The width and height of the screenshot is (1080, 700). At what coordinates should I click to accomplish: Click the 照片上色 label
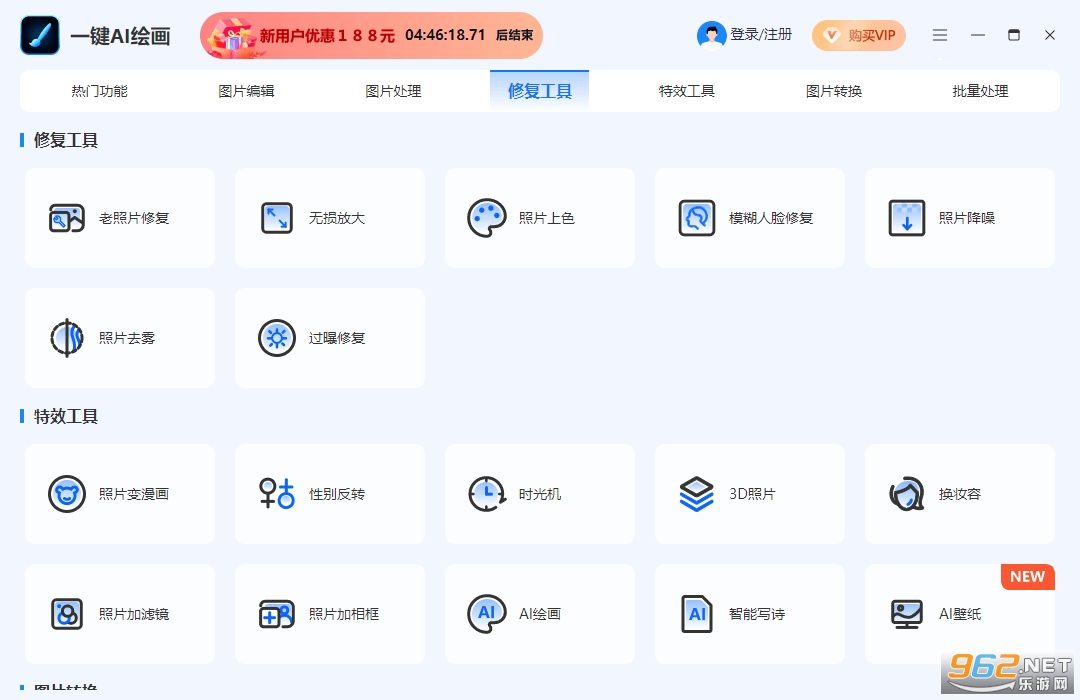click(547, 218)
